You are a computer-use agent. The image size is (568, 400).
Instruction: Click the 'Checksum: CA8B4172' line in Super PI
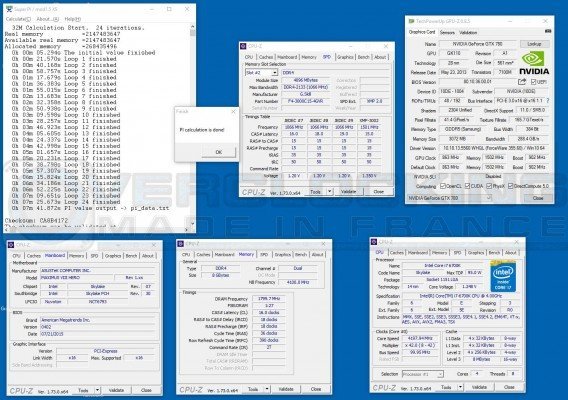[36, 220]
